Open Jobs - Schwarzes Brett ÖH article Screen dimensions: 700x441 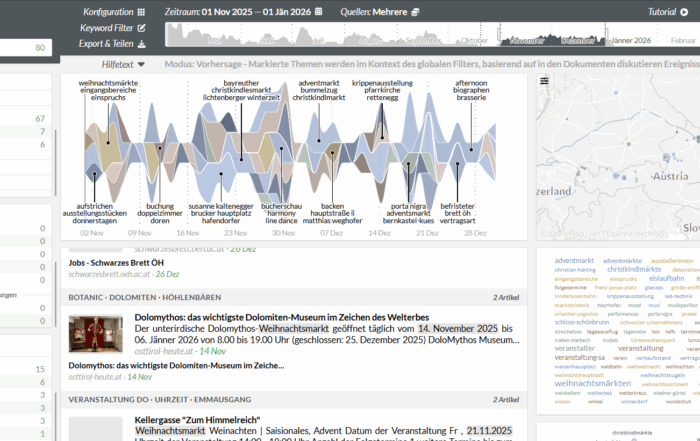[116, 263]
